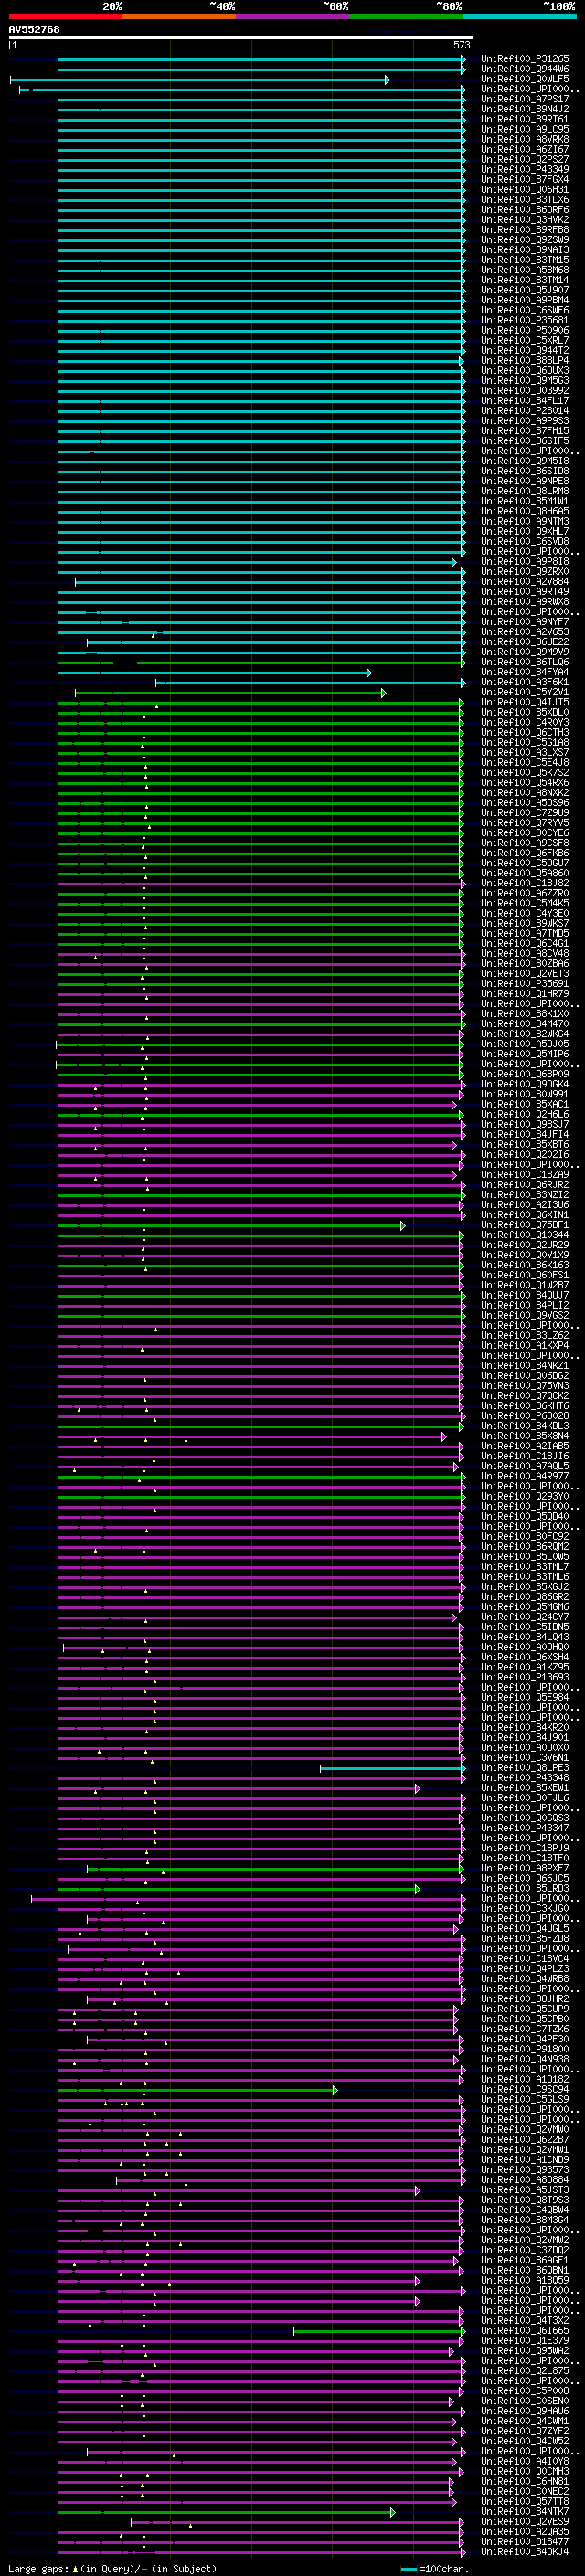585x2576 pixels.
Task: Open hit UniRef100_A7PS17
Action: (x=525, y=99)
